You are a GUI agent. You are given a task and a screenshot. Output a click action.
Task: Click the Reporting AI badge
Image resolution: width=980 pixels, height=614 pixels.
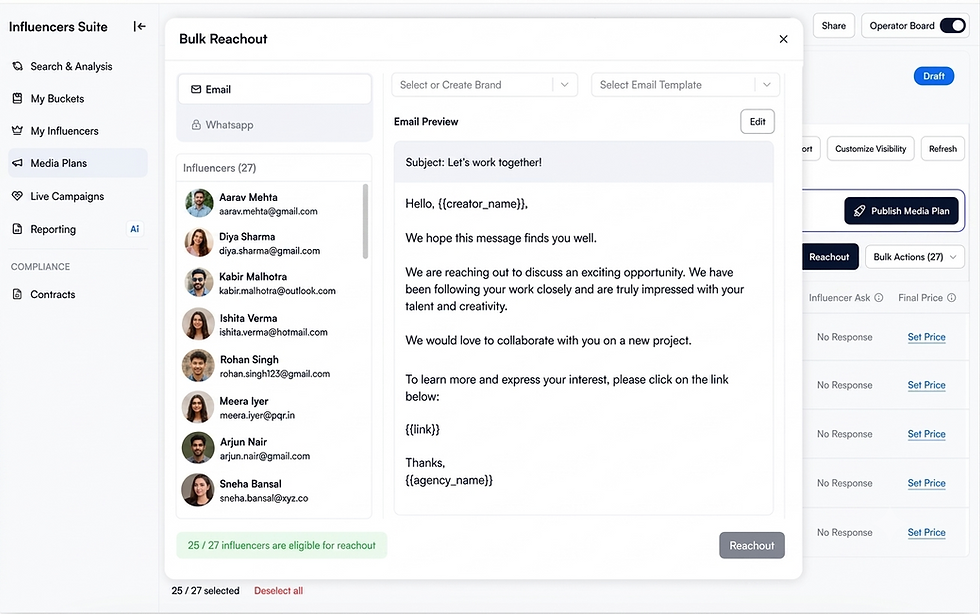pyautogui.click(x=134, y=229)
